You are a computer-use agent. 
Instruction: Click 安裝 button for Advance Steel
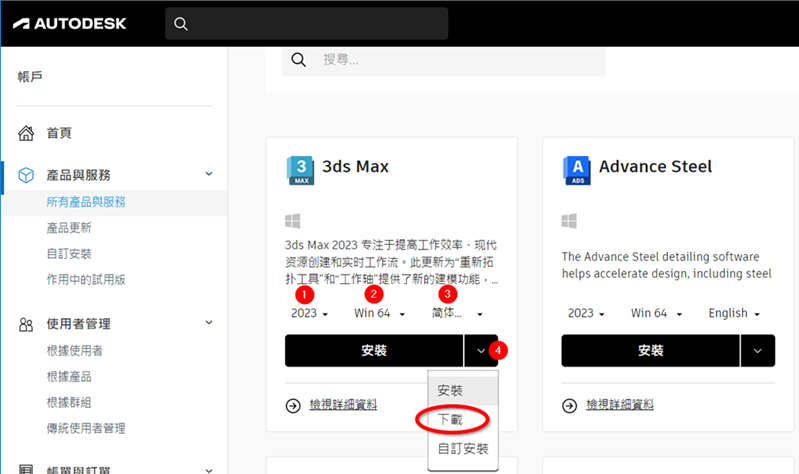point(650,351)
